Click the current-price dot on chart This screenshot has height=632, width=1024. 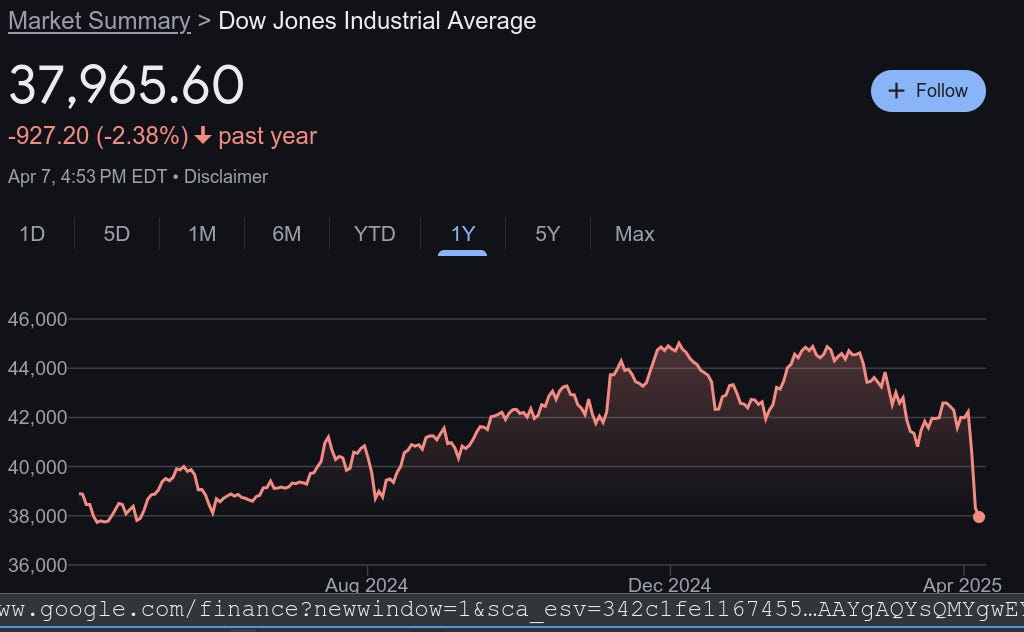click(x=978, y=516)
